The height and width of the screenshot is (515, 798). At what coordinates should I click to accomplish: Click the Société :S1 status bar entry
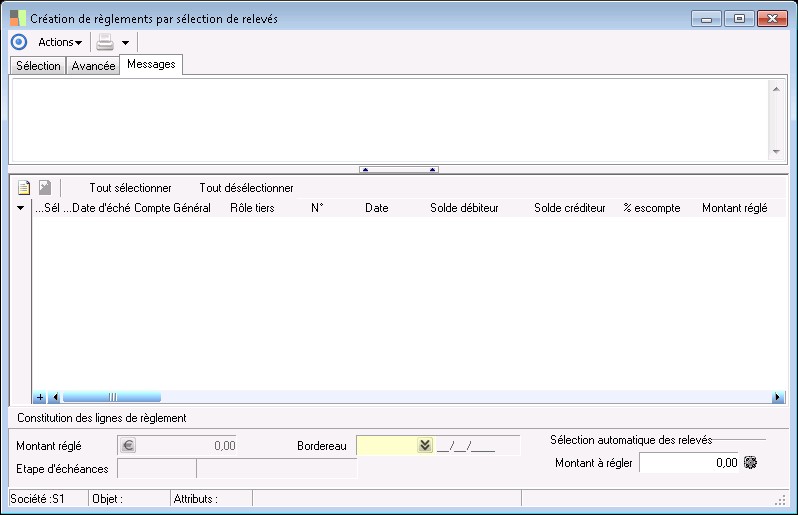[48, 499]
